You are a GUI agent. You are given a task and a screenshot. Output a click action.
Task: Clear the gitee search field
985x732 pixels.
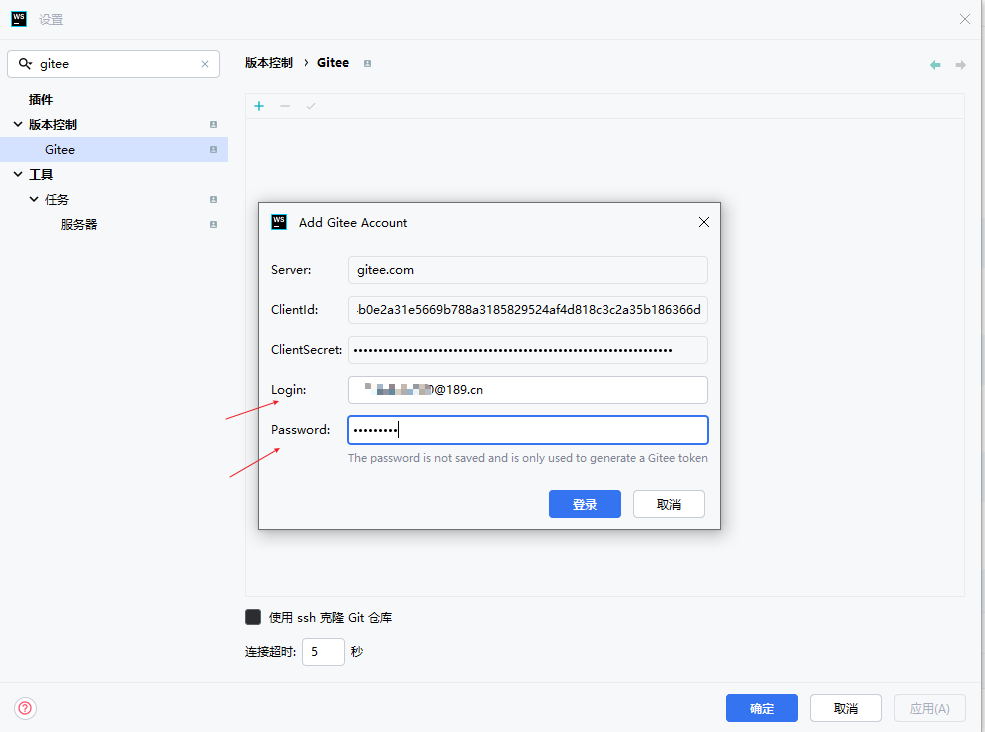tap(205, 64)
